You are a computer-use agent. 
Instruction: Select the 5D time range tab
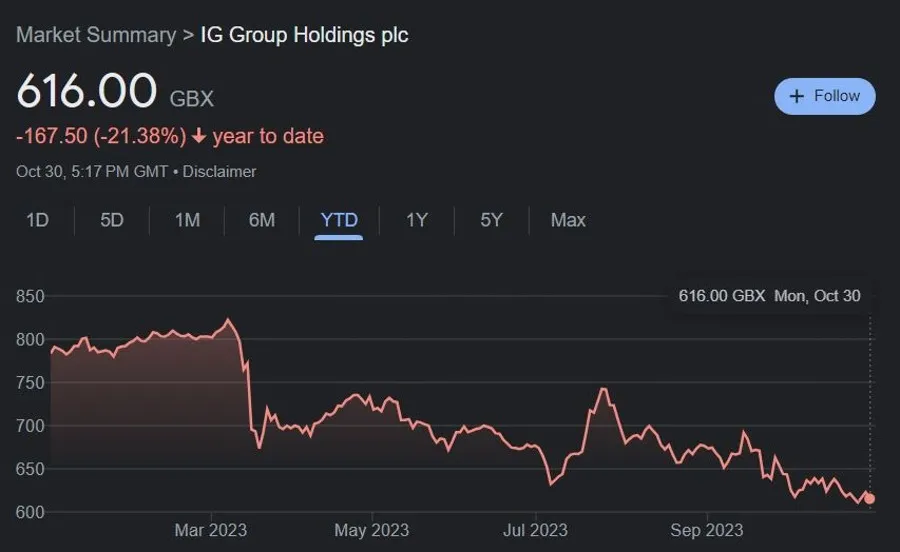click(112, 220)
